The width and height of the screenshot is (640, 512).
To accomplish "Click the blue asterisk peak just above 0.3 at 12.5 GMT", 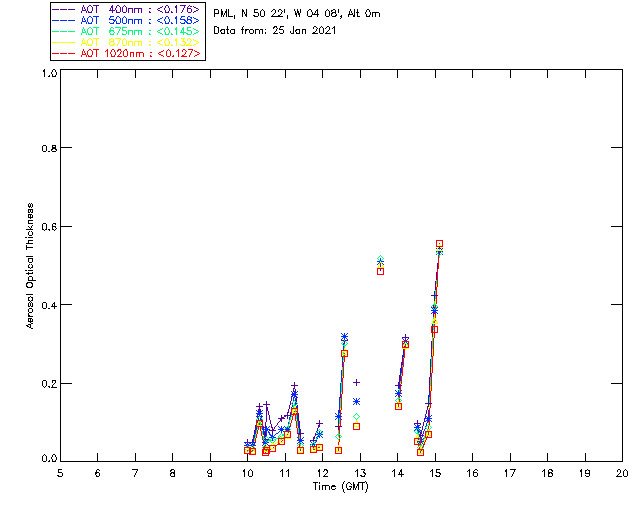I will click(x=344, y=337).
